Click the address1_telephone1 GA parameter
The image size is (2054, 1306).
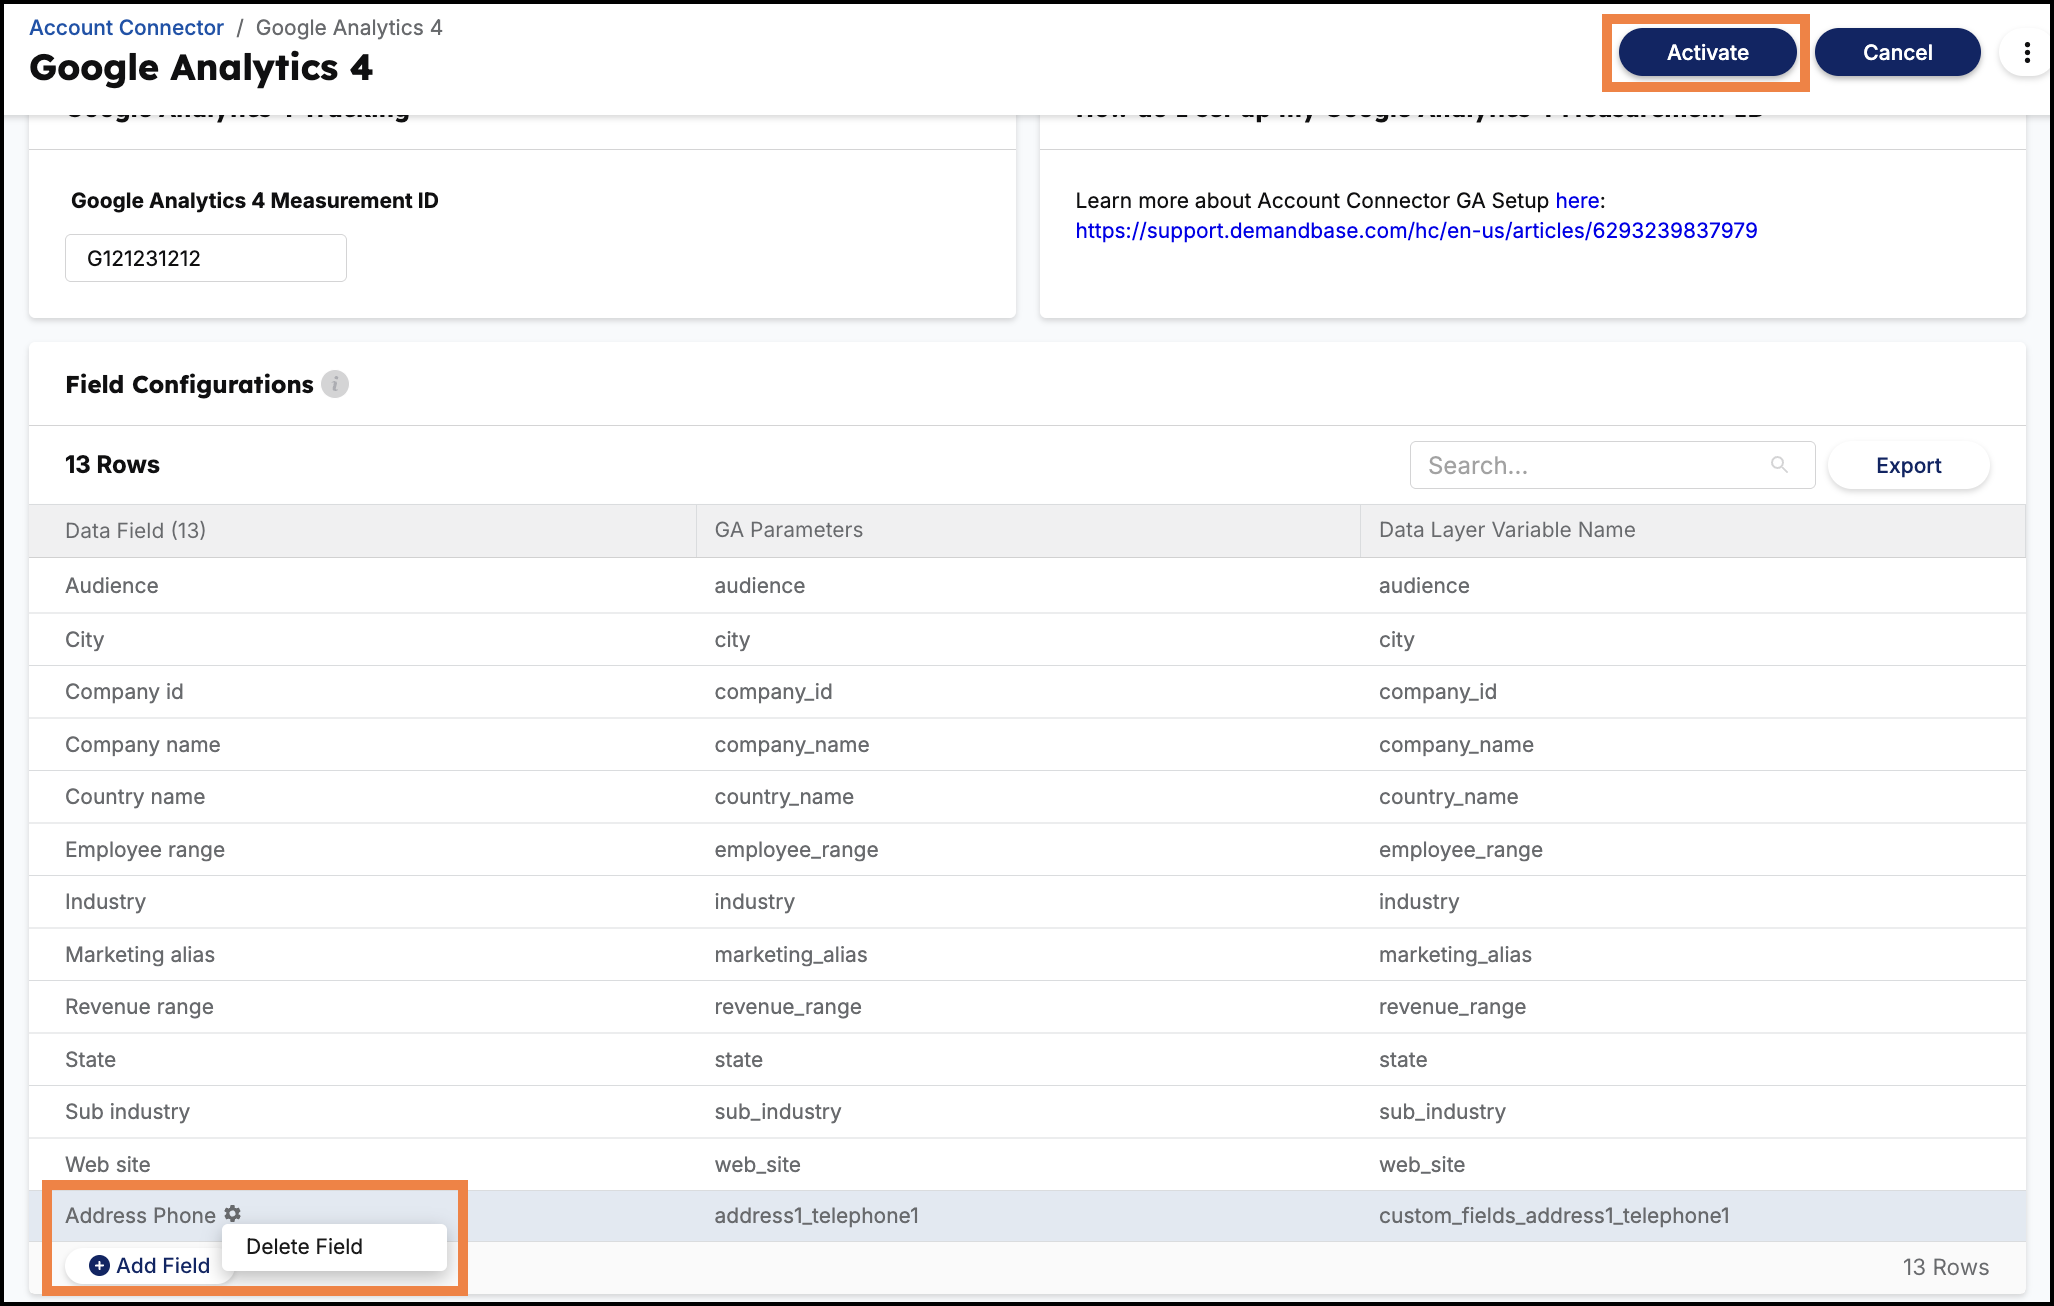[816, 1216]
